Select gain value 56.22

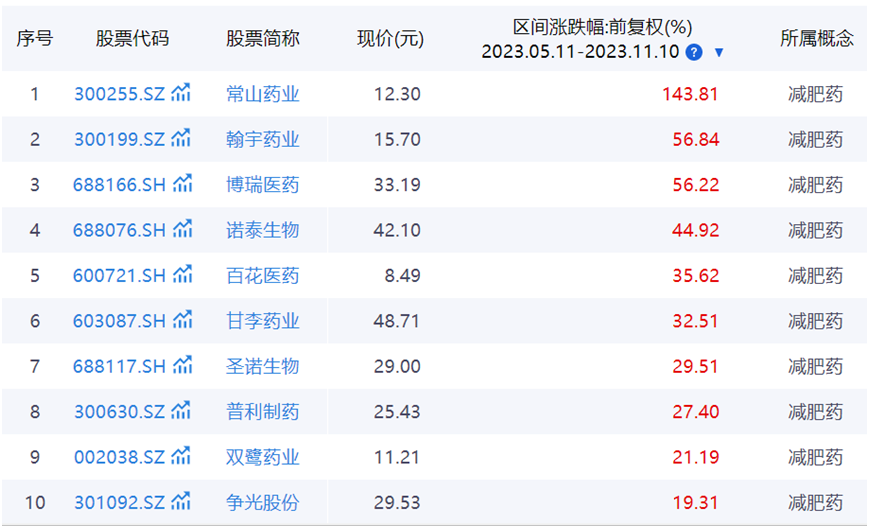[696, 185]
